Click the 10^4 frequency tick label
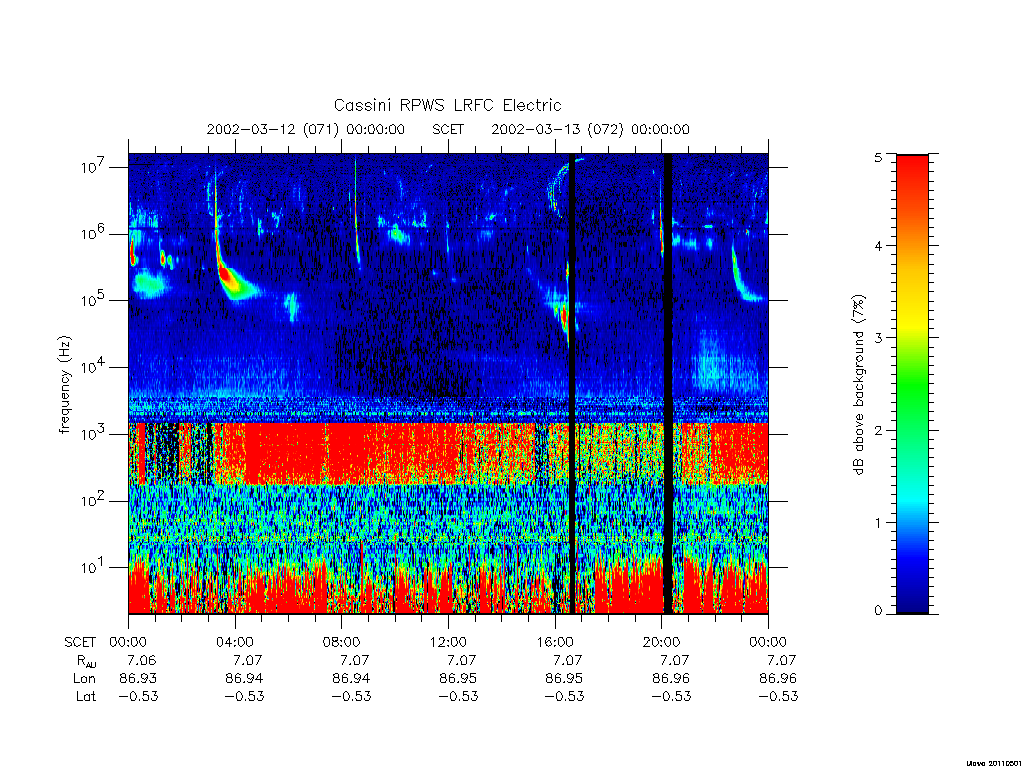This screenshot has height=768, width=1024. click(x=93, y=367)
